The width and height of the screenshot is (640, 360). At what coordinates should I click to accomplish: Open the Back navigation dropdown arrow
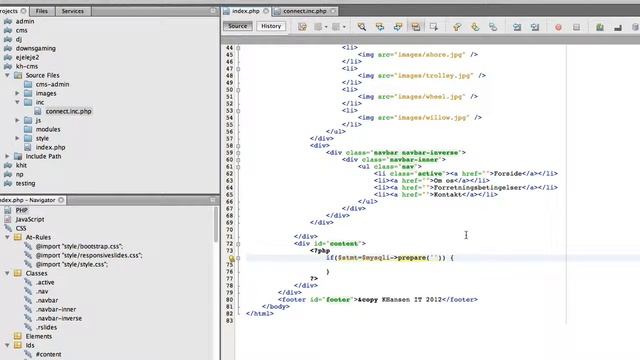[326, 27]
